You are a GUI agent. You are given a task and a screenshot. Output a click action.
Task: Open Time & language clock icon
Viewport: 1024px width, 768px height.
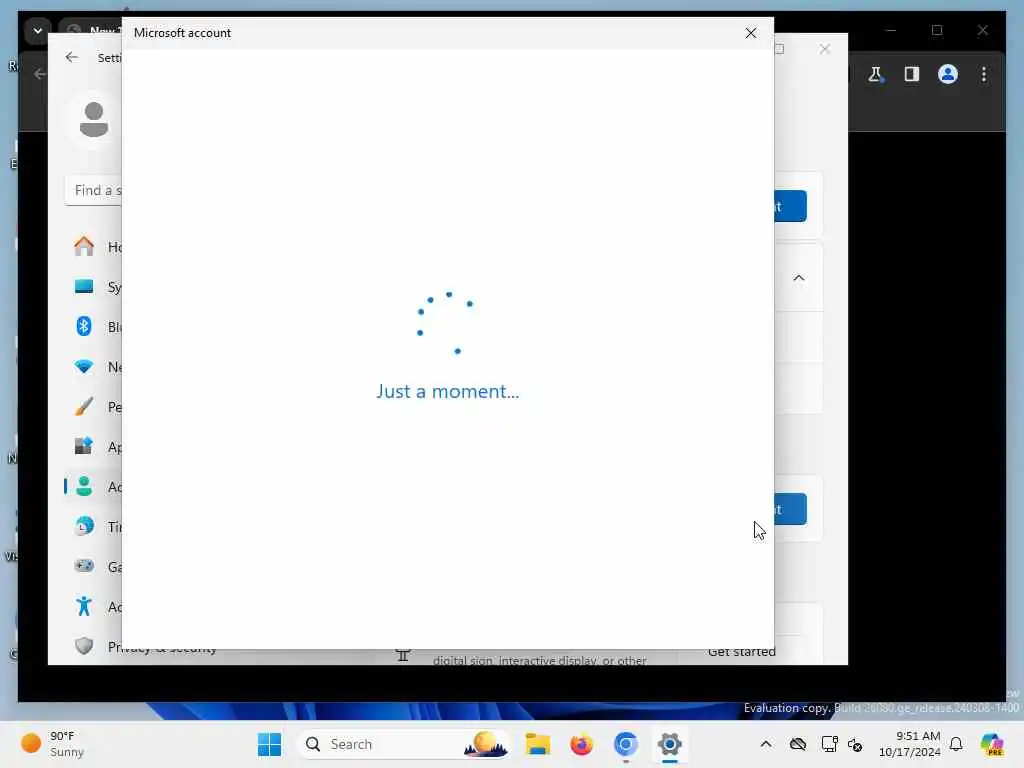84,526
